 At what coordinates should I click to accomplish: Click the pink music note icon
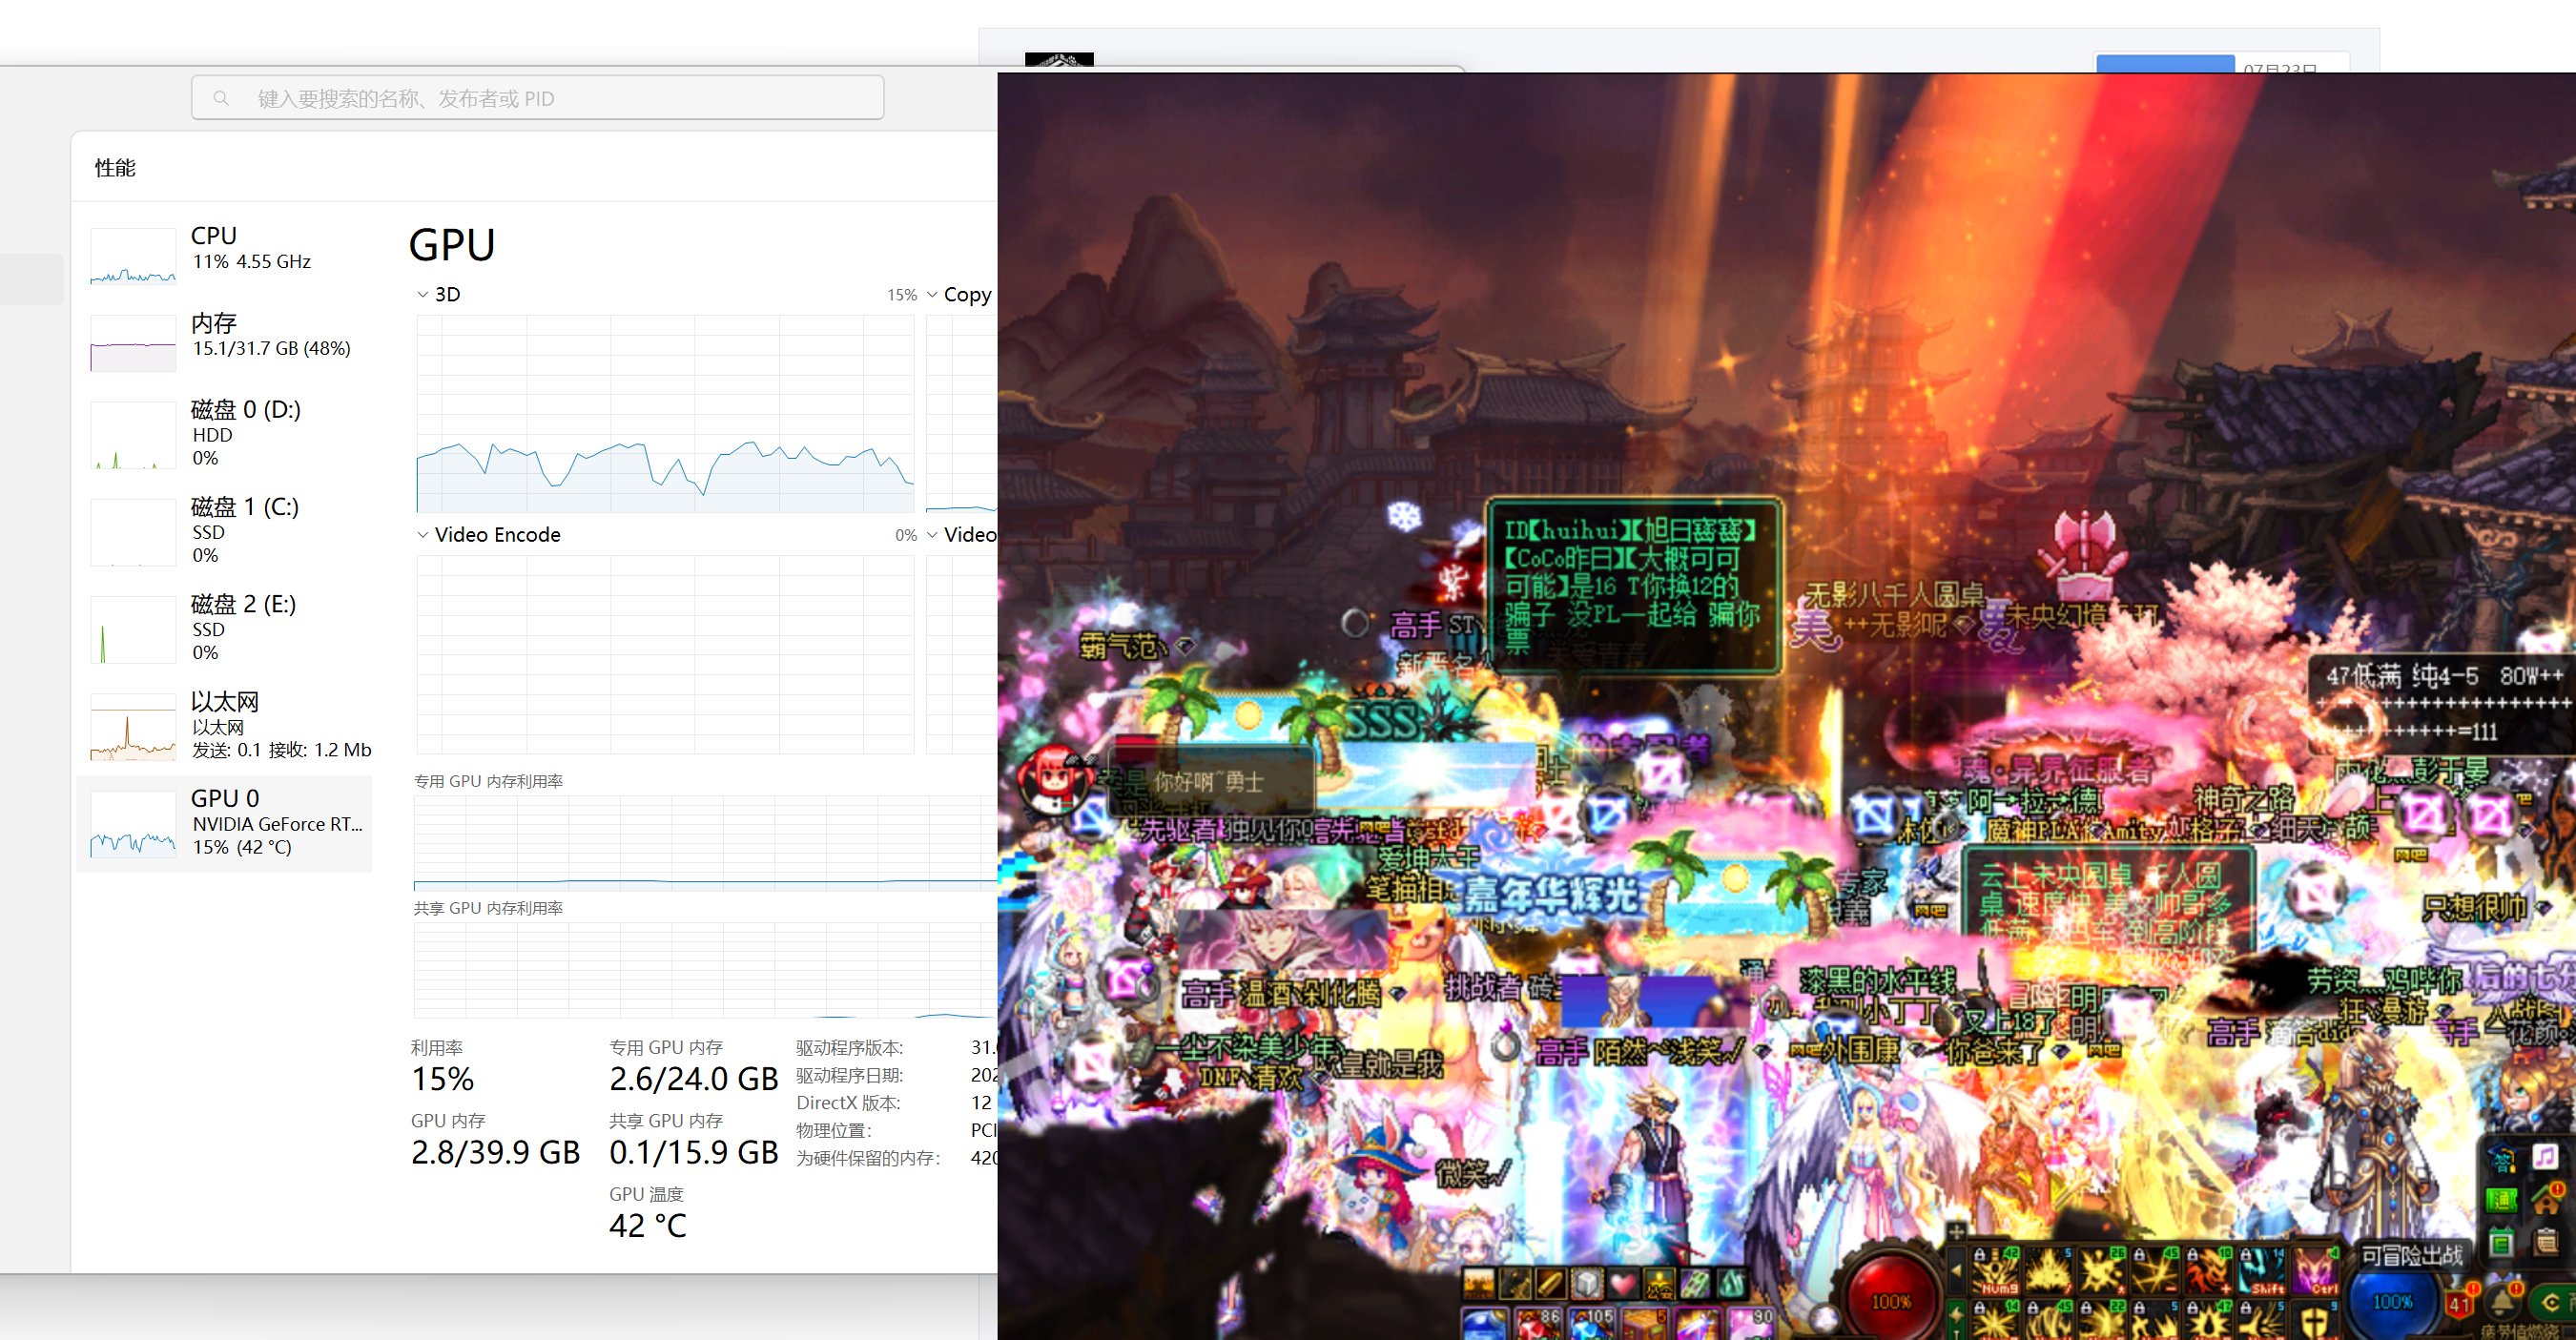tap(2546, 1157)
